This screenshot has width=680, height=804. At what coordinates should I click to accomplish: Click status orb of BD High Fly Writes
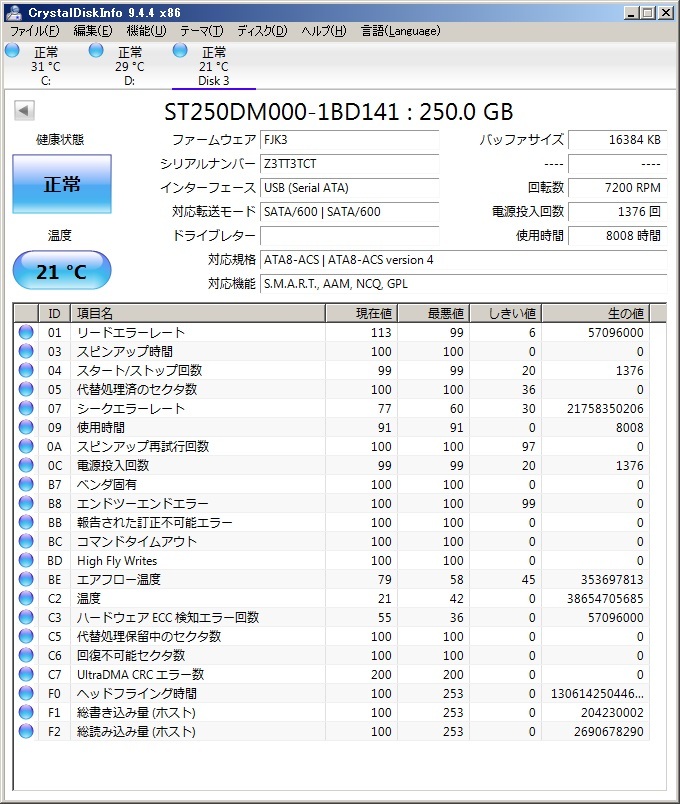[26, 560]
